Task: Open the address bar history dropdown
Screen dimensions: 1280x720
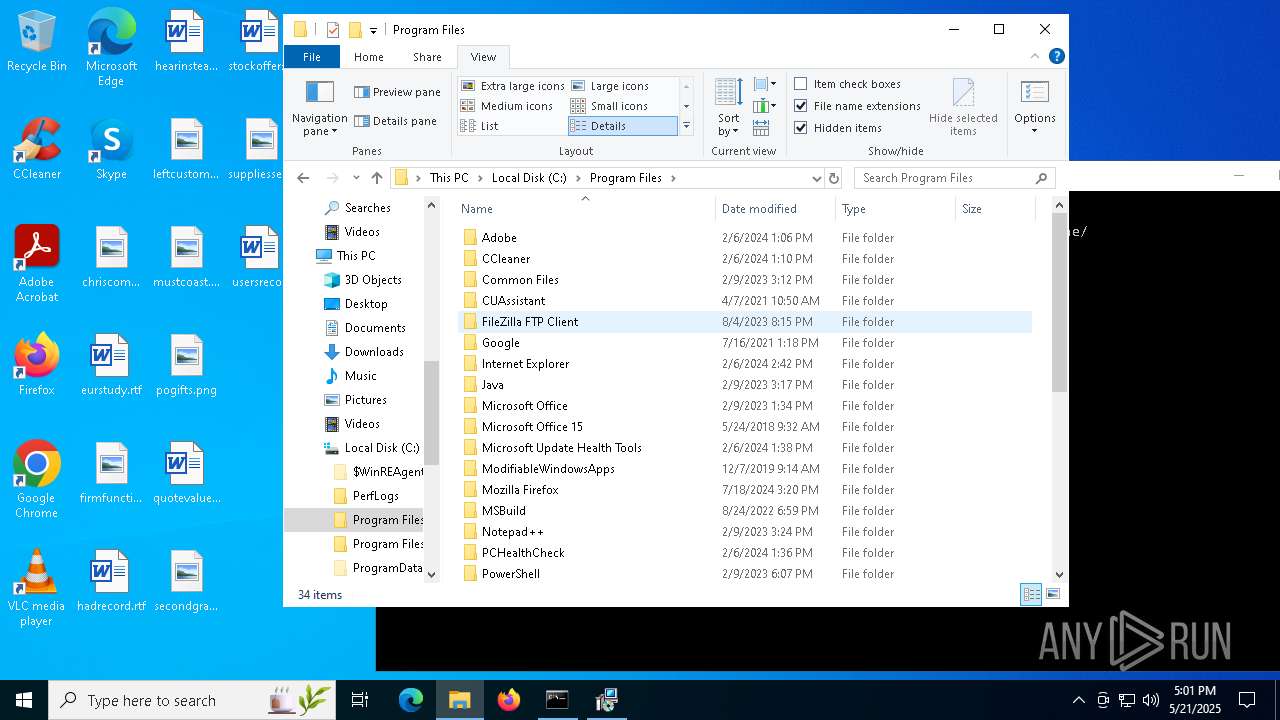Action: (817, 178)
